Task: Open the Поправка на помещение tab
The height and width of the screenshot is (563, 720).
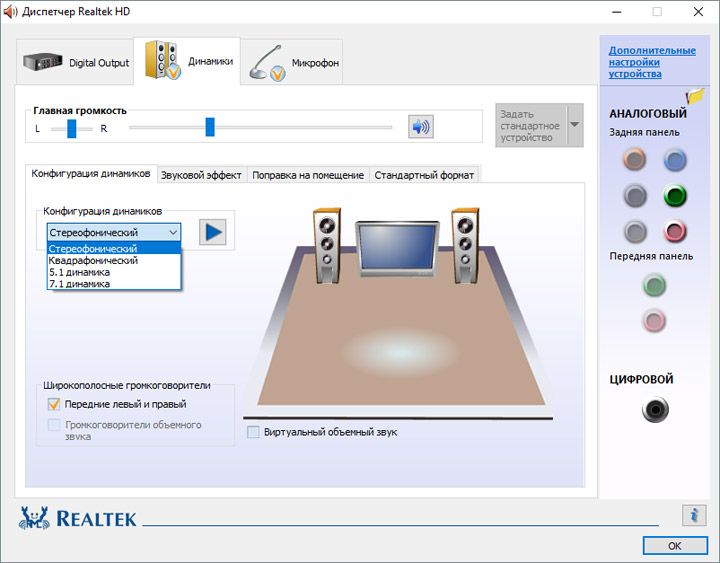Action: coord(308,175)
